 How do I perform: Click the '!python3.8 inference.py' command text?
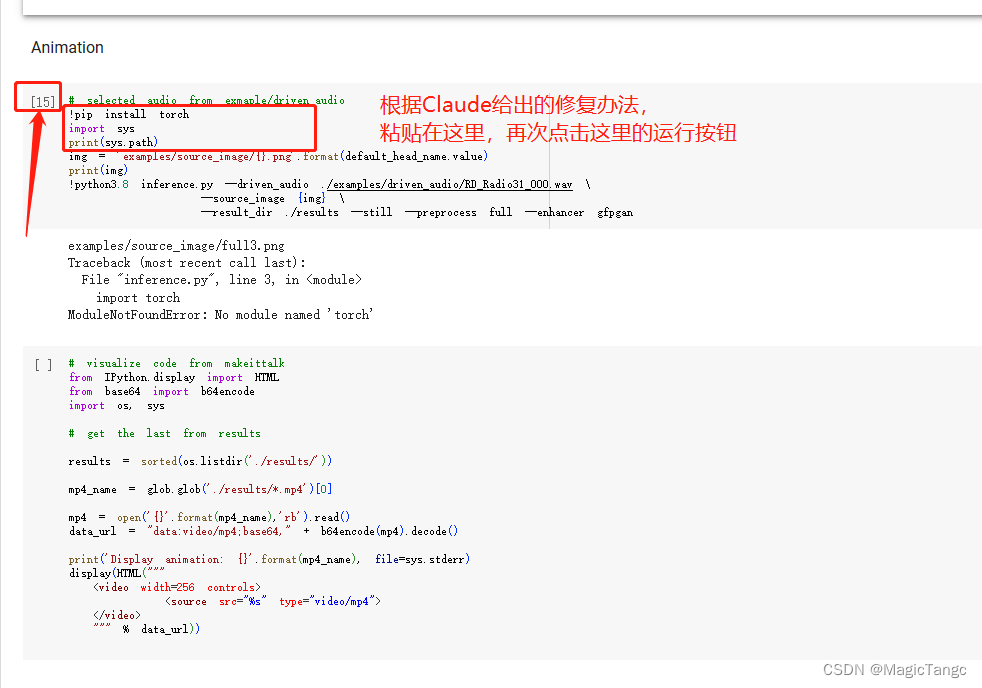click(141, 184)
